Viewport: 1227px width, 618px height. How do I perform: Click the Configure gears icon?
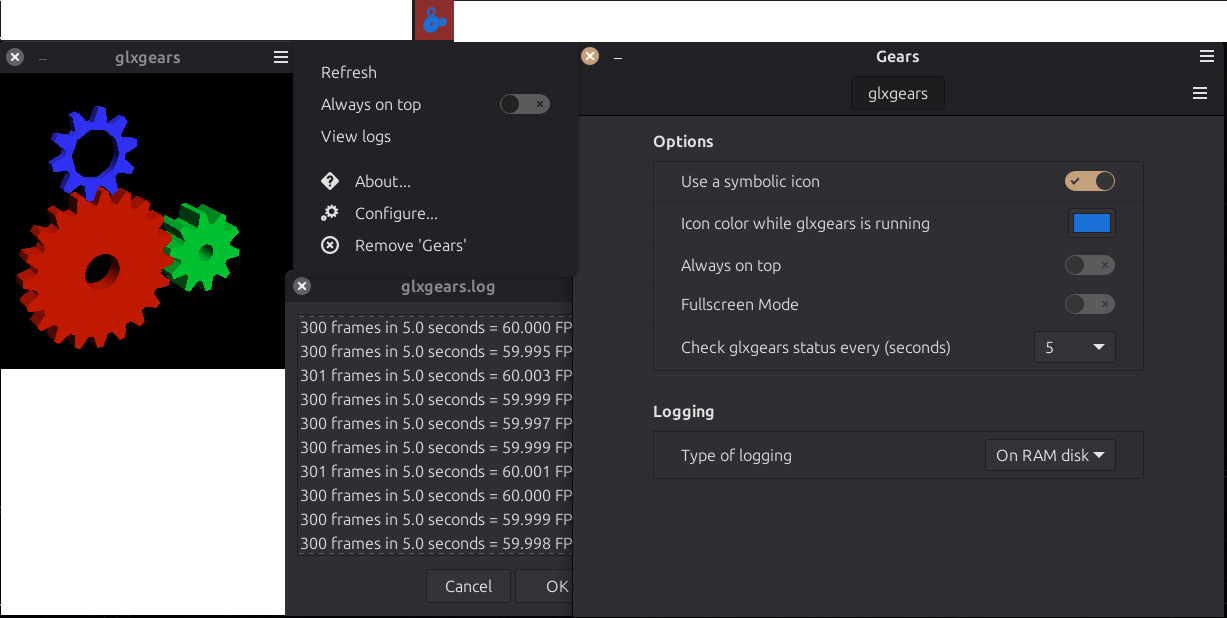click(330, 213)
